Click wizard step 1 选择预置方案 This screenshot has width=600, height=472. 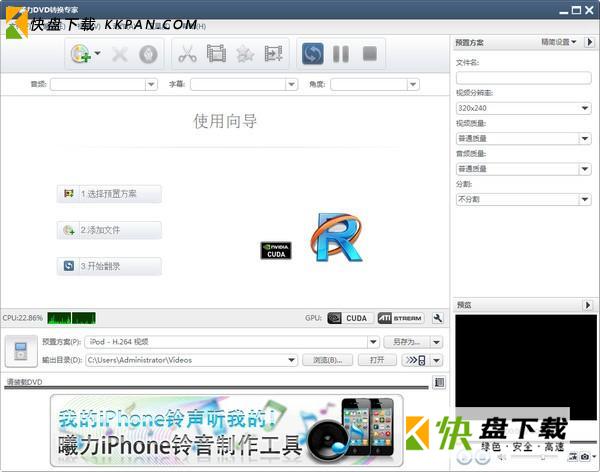pos(109,194)
